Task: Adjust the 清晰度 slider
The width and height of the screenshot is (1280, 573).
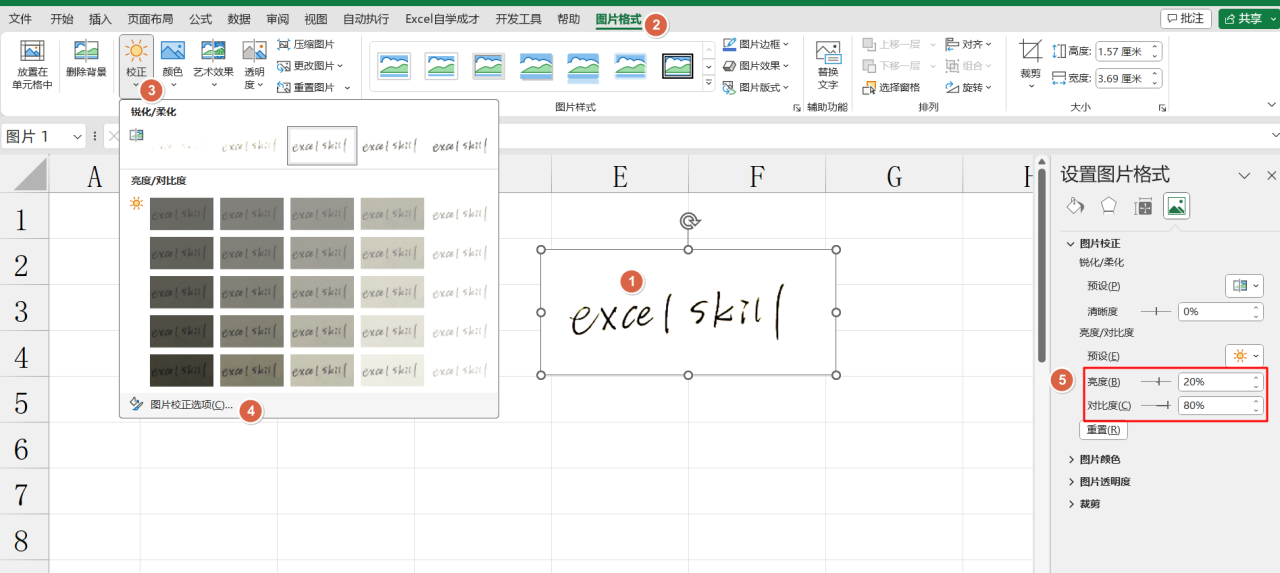Action: click(x=1156, y=312)
